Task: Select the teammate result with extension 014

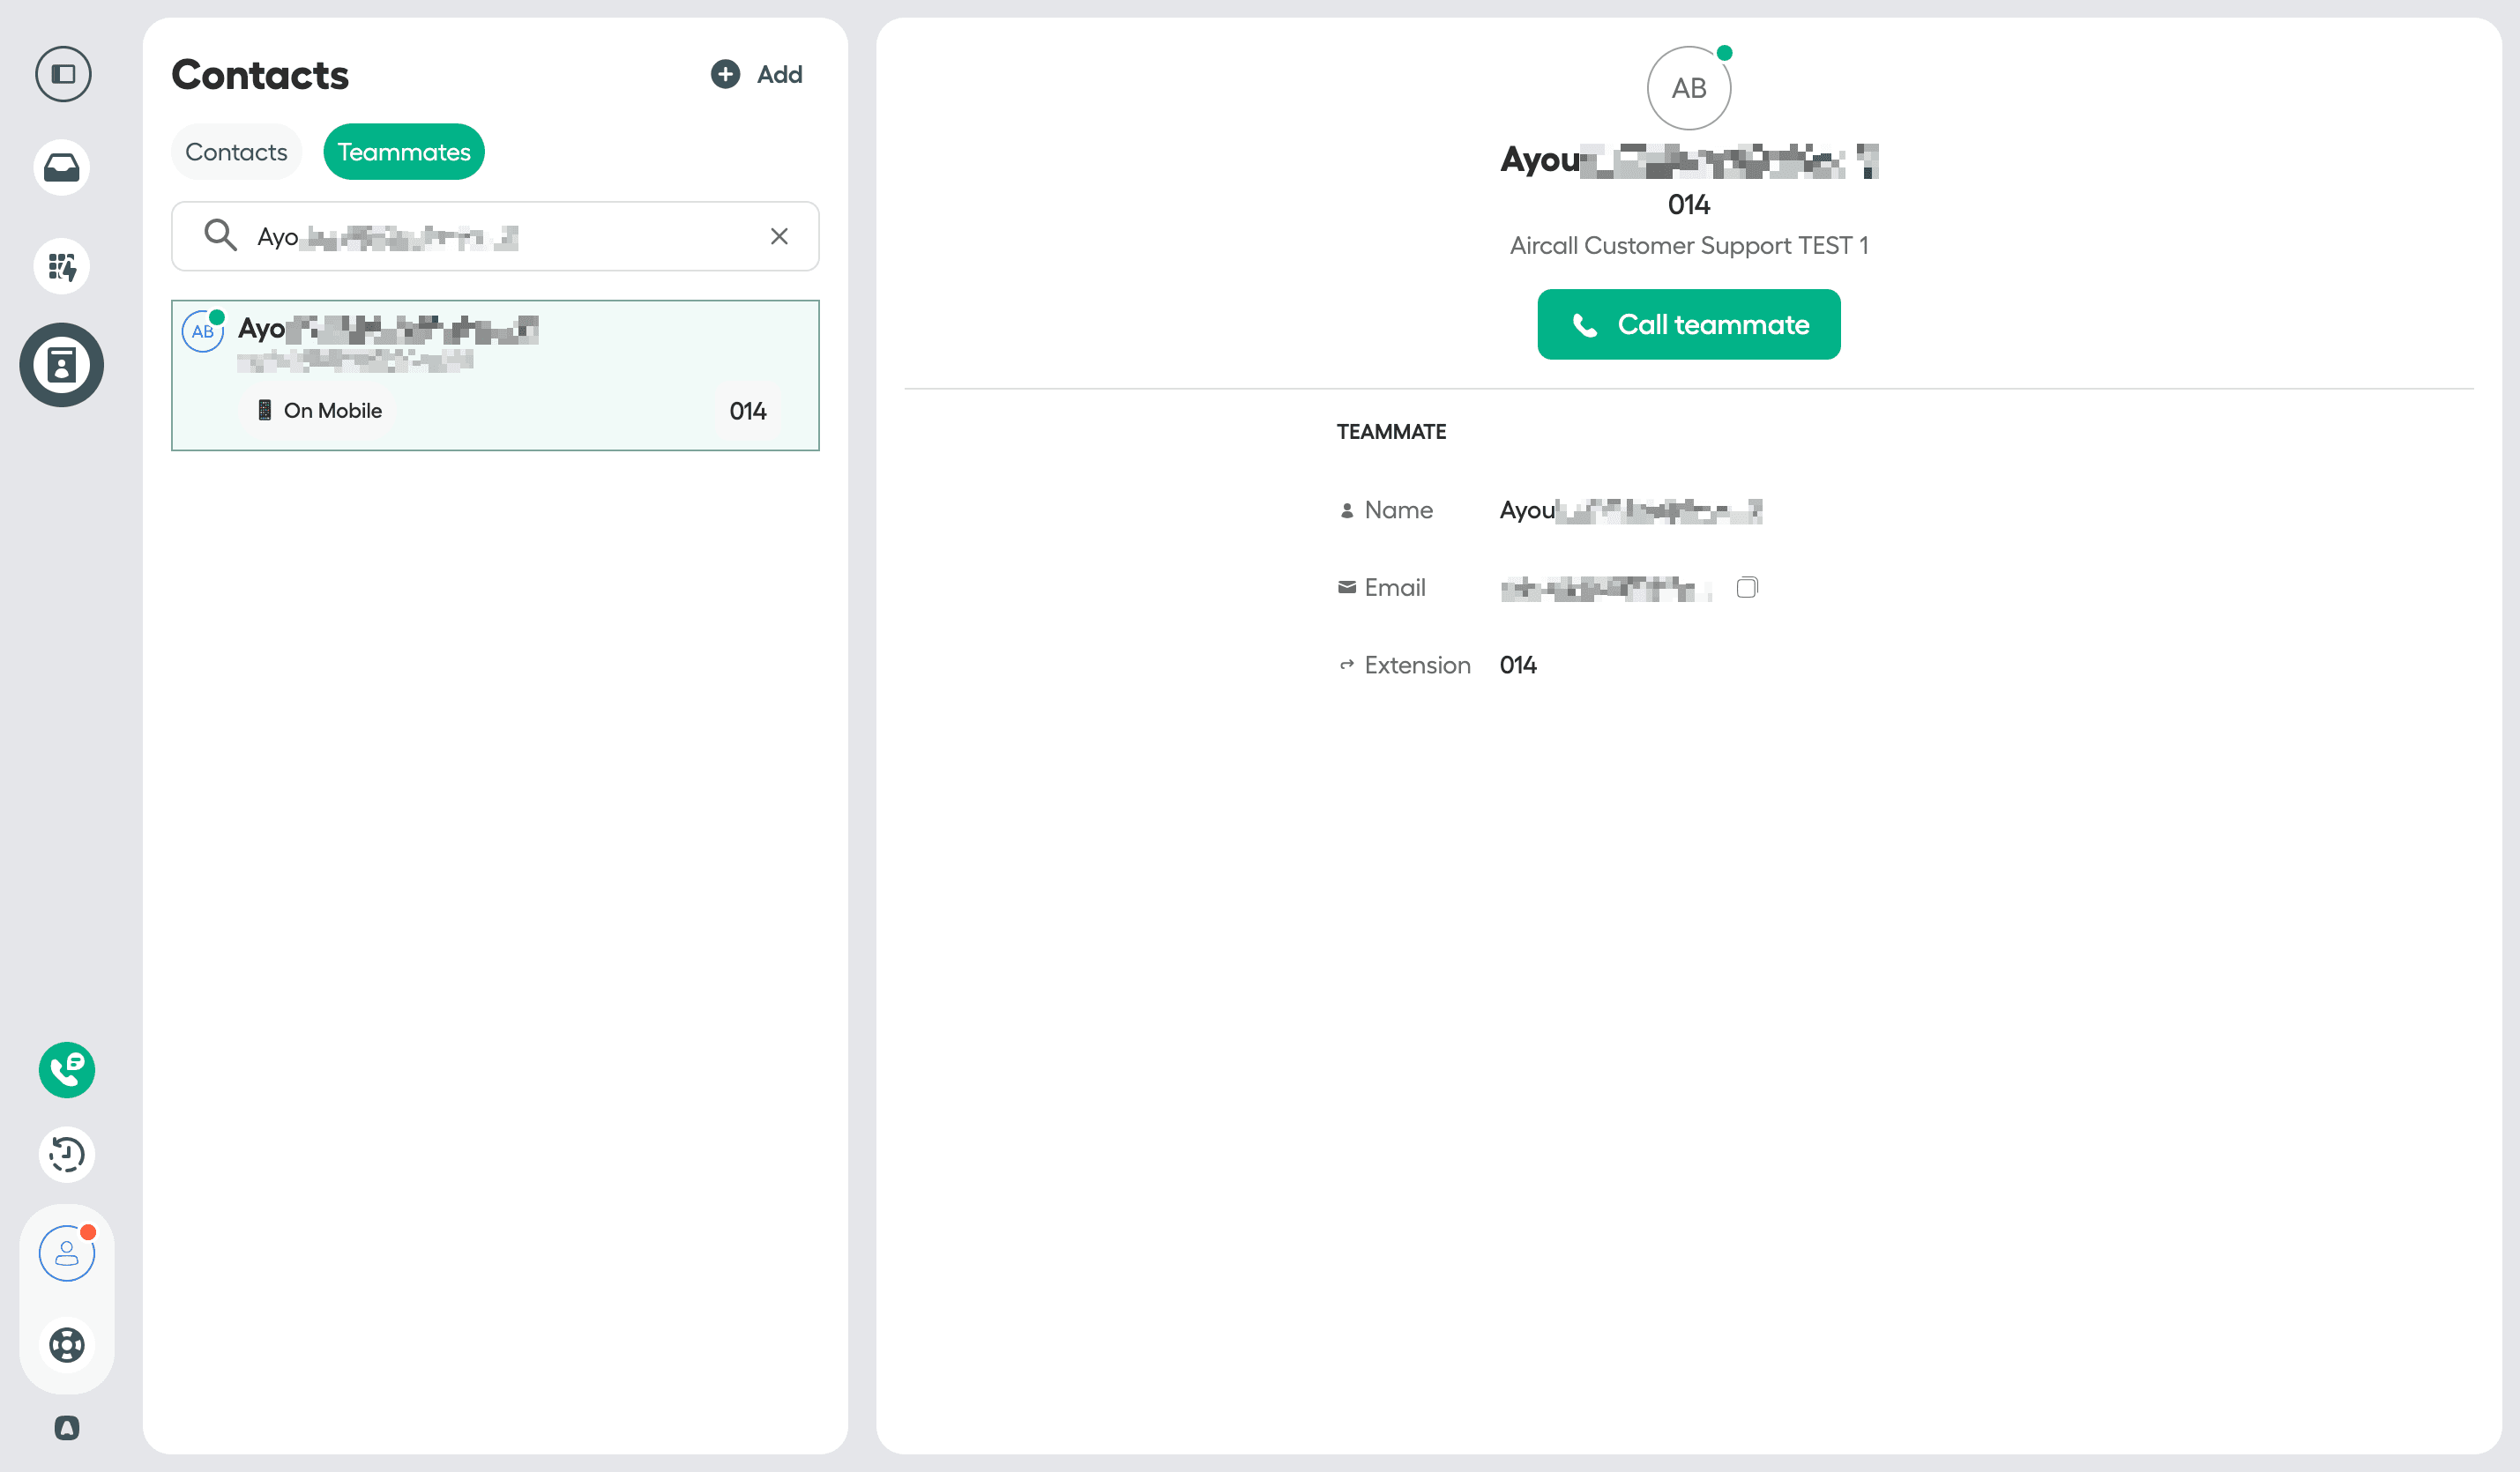Action: pos(495,375)
